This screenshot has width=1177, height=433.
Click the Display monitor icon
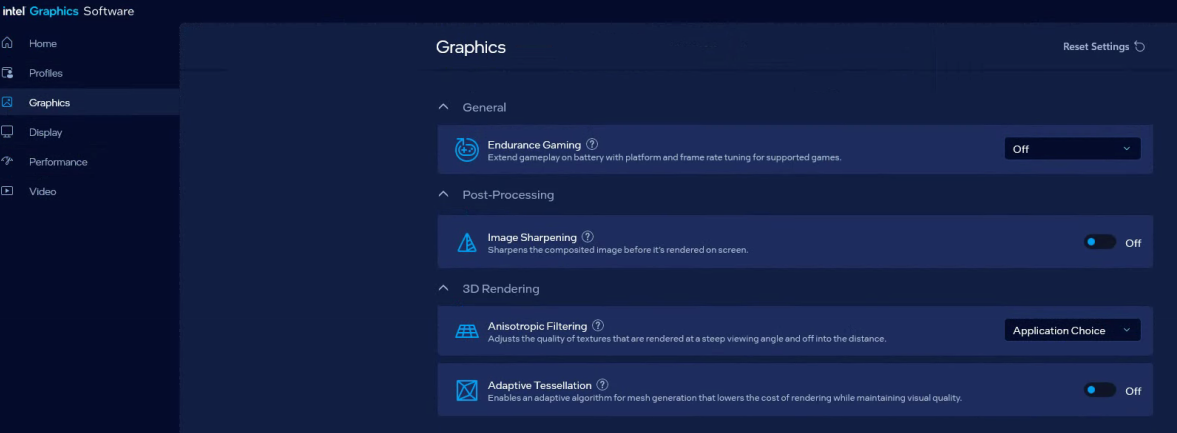pos(8,132)
